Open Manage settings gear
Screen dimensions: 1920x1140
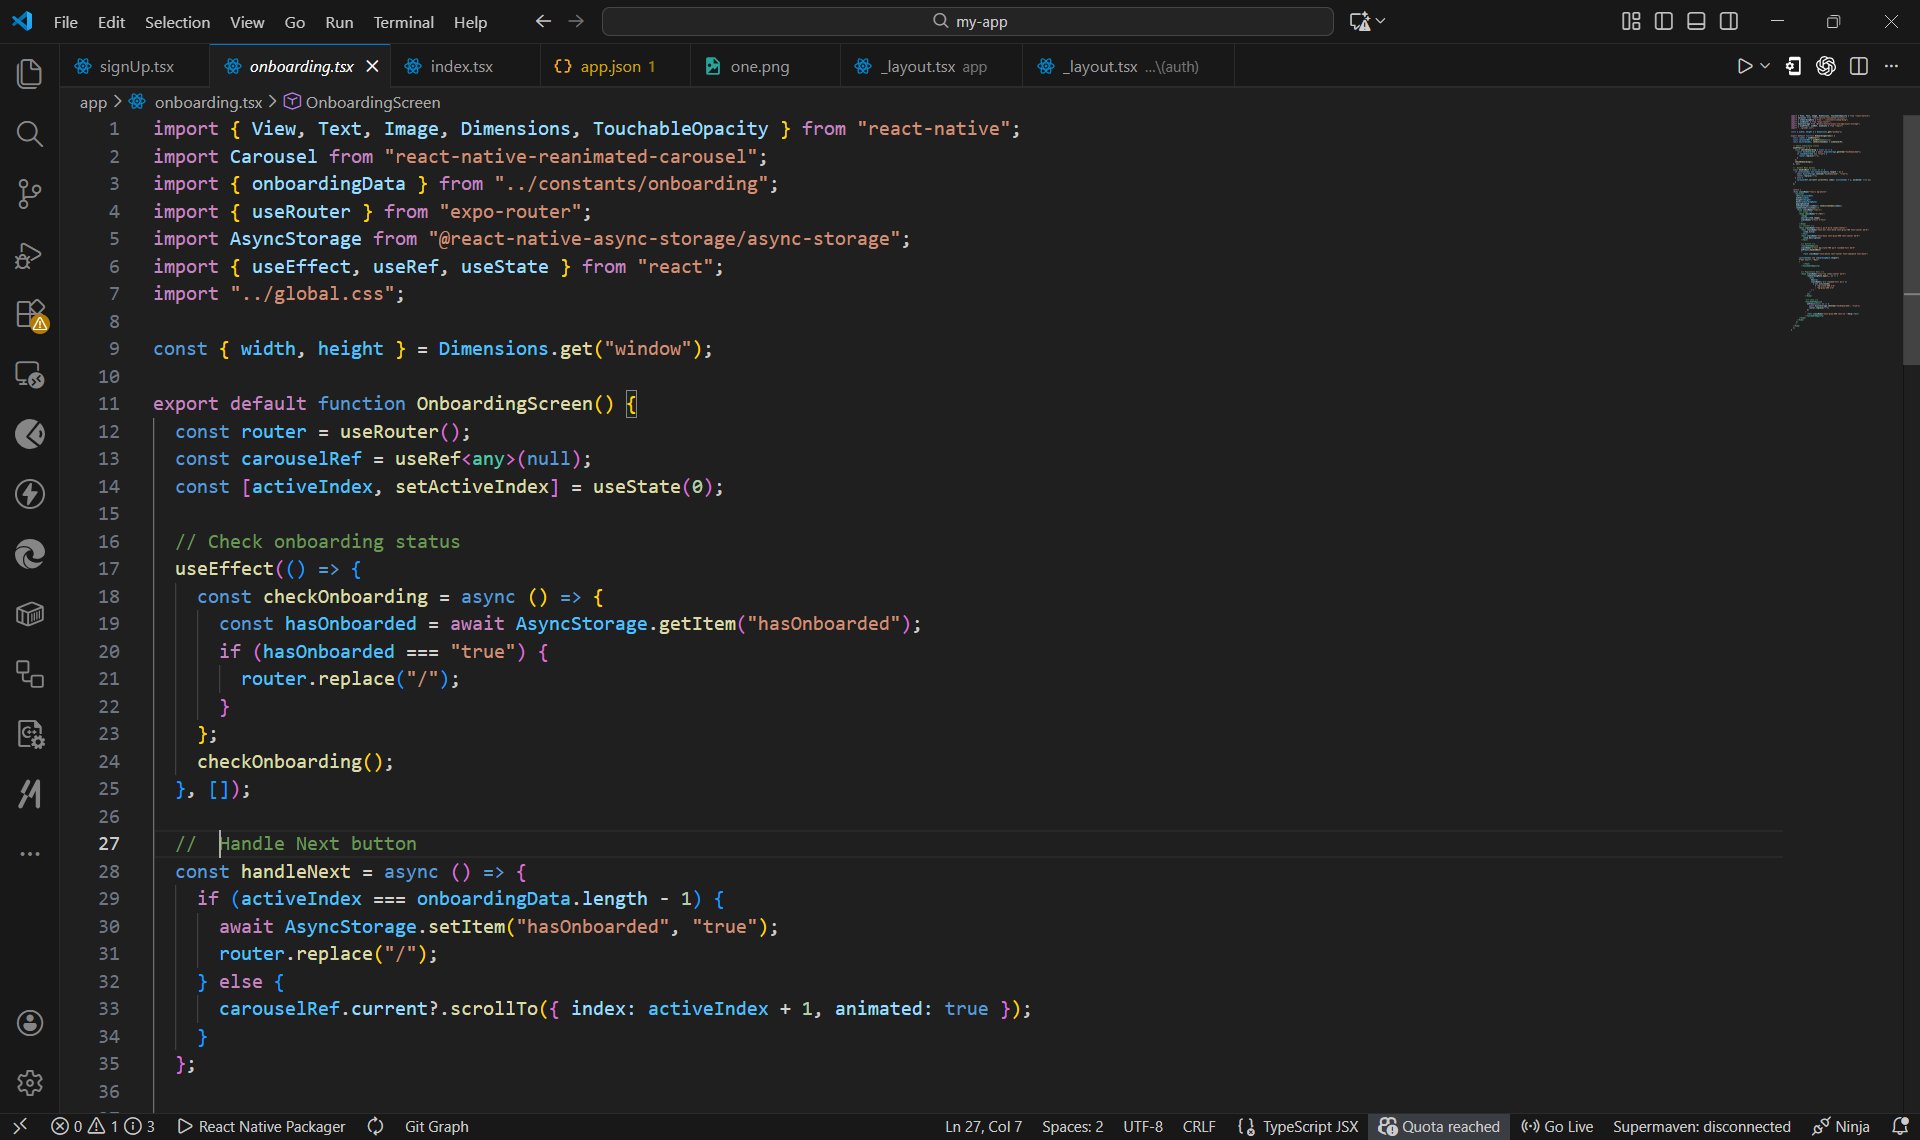coord(30,1082)
